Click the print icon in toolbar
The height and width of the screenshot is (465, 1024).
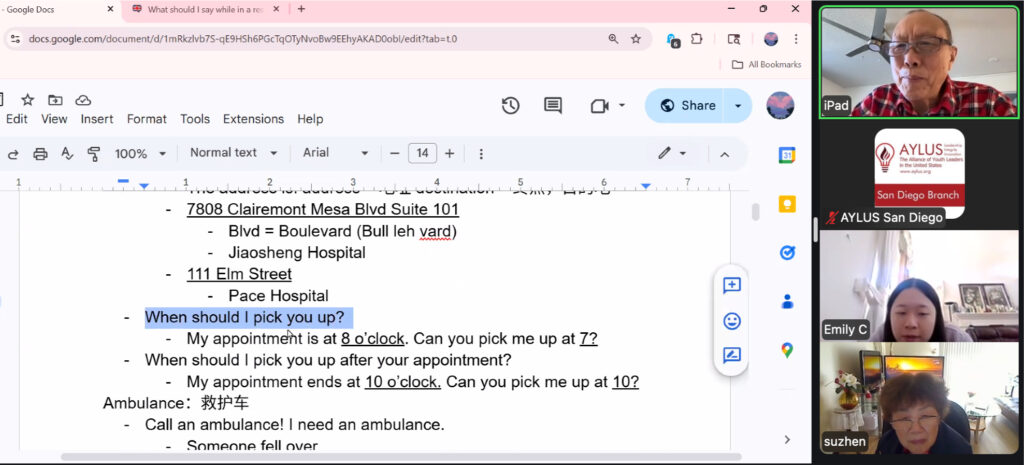coord(40,154)
